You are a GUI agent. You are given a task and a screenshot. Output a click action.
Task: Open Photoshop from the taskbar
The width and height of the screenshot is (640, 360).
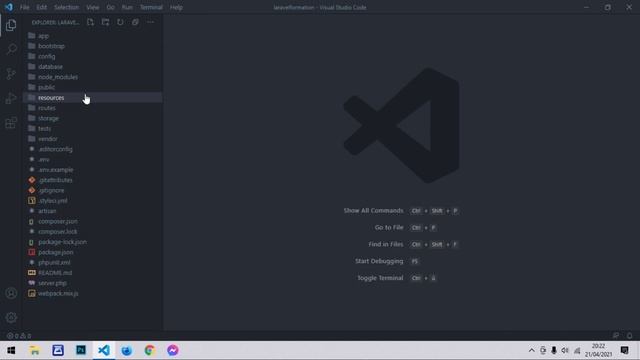pyautogui.click(x=81, y=350)
